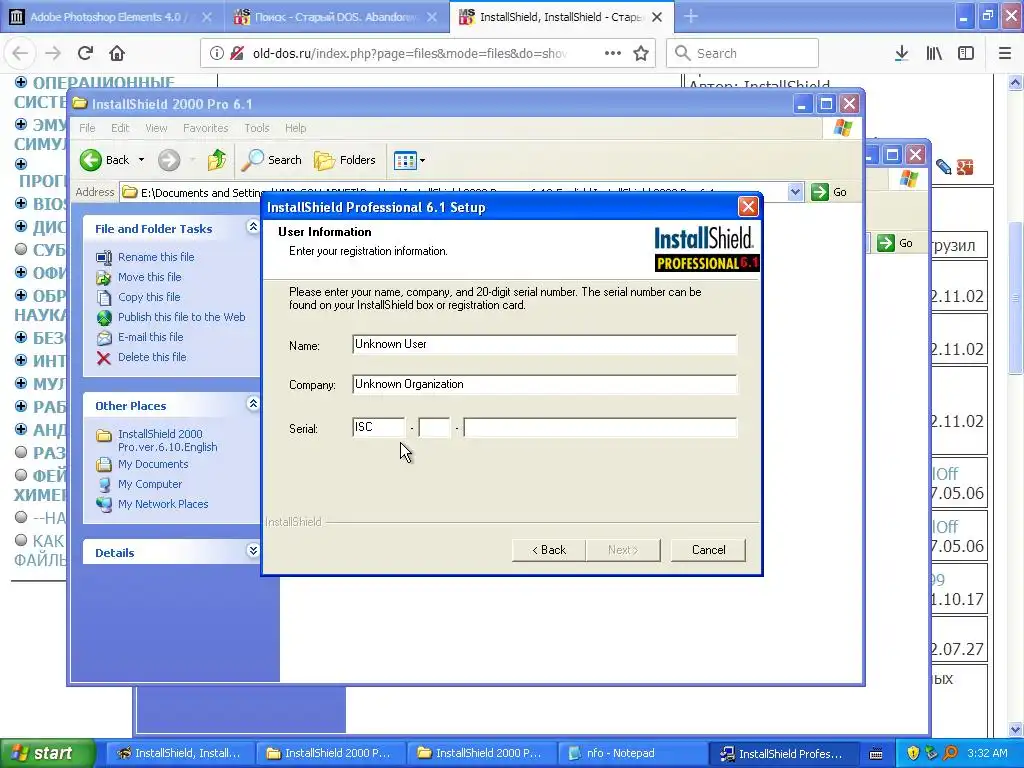The height and width of the screenshot is (768, 1024).
Task: Click Delete this file
Action: (152, 357)
